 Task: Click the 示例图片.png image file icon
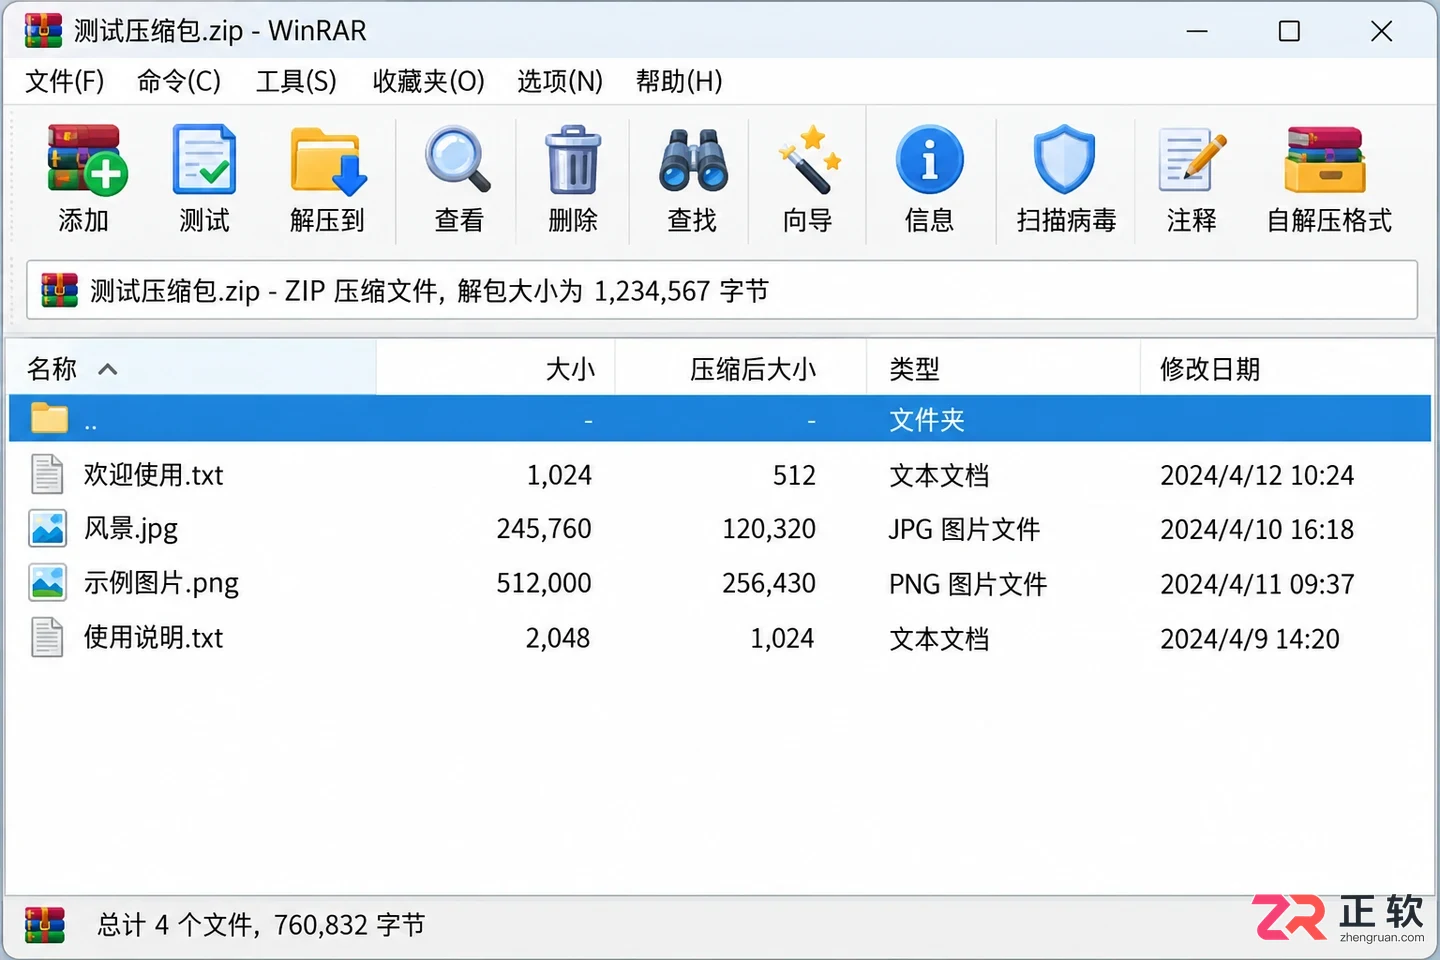(48, 582)
